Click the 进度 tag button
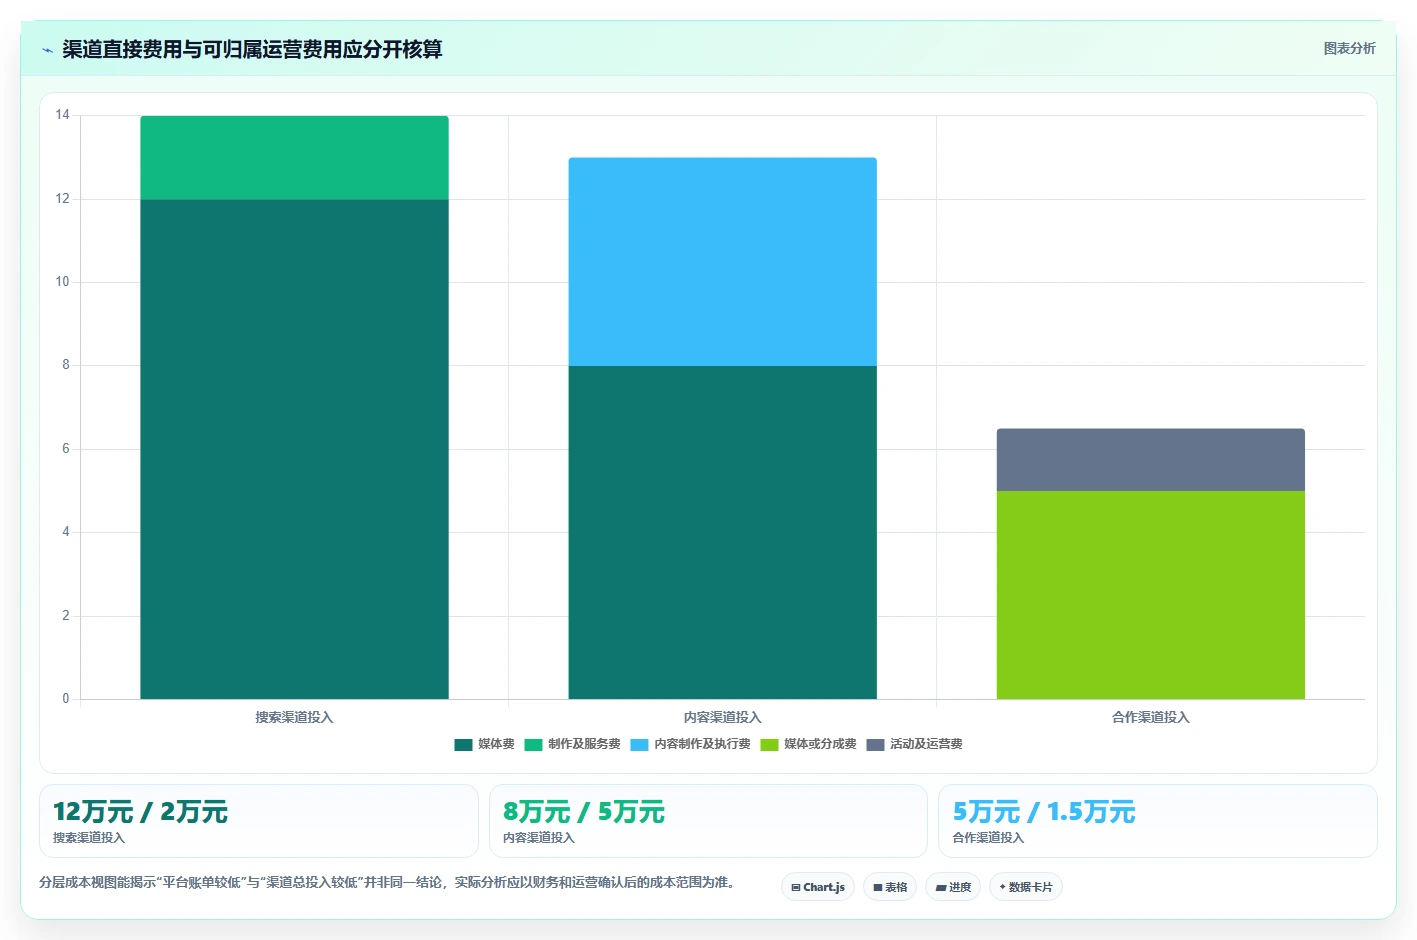This screenshot has width=1417, height=940. [x=953, y=887]
